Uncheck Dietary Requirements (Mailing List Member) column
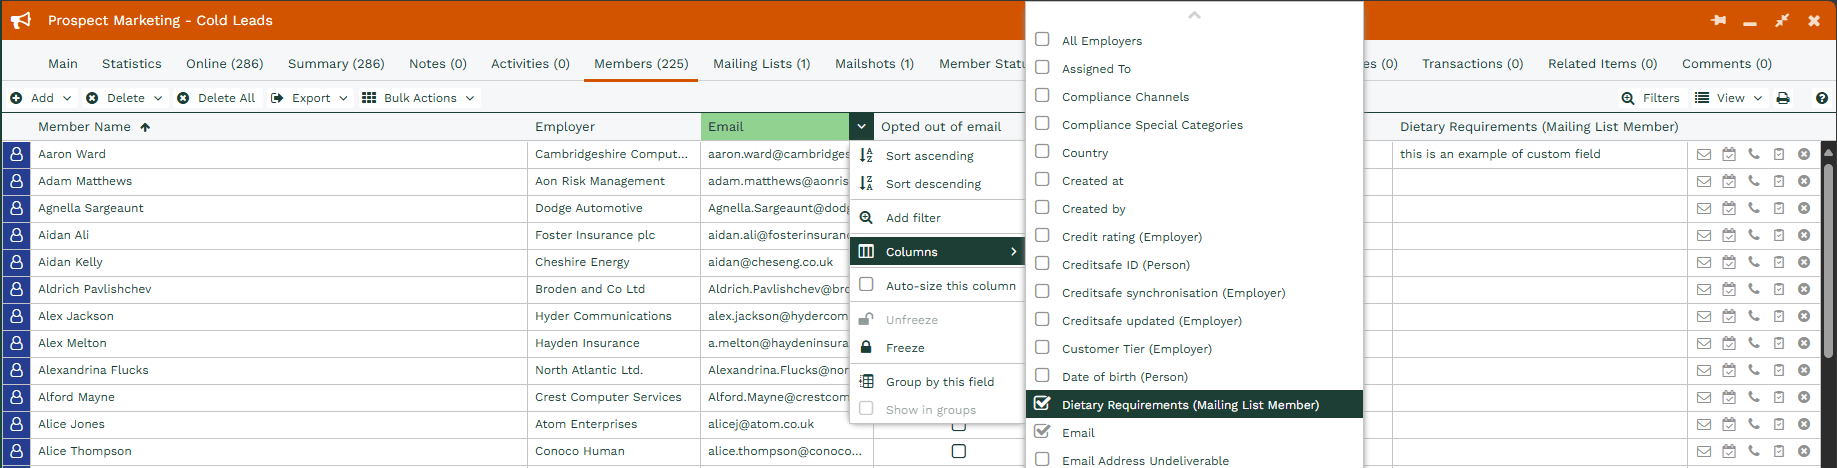The height and width of the screenshot is (468, 1837). [x=1042, y=404]
